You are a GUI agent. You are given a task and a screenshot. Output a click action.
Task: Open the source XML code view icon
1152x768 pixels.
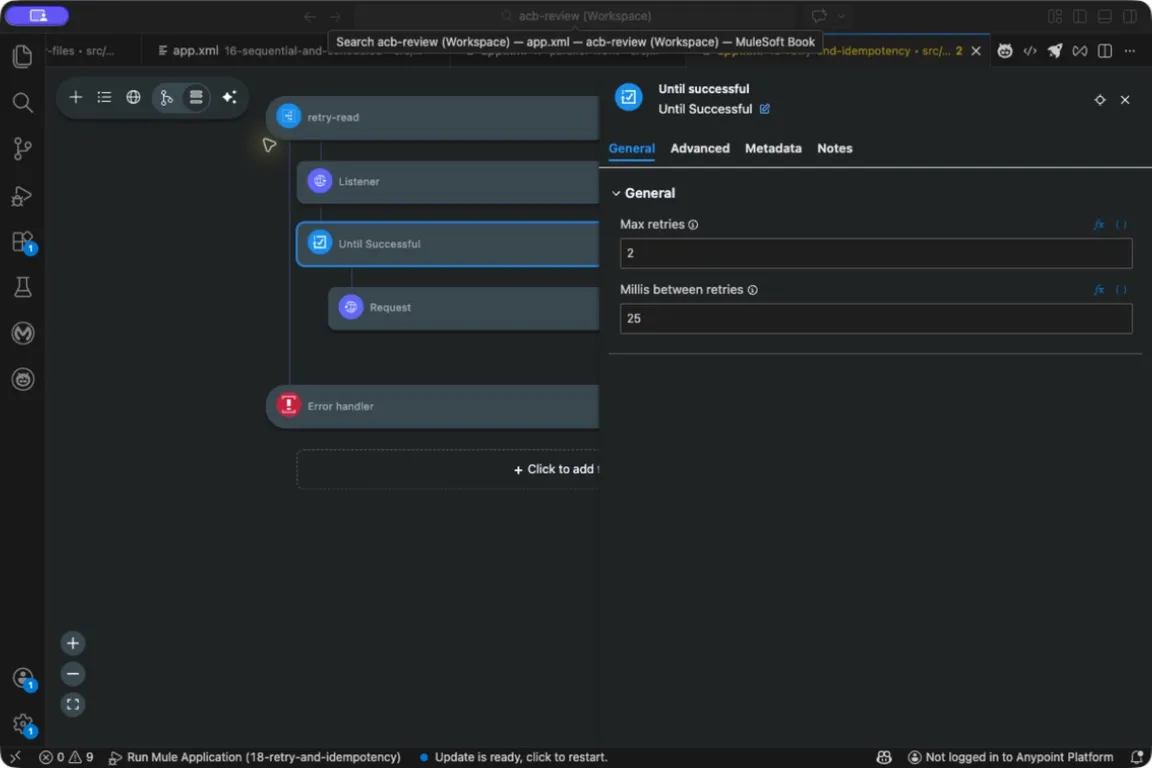pos(1030,51)
